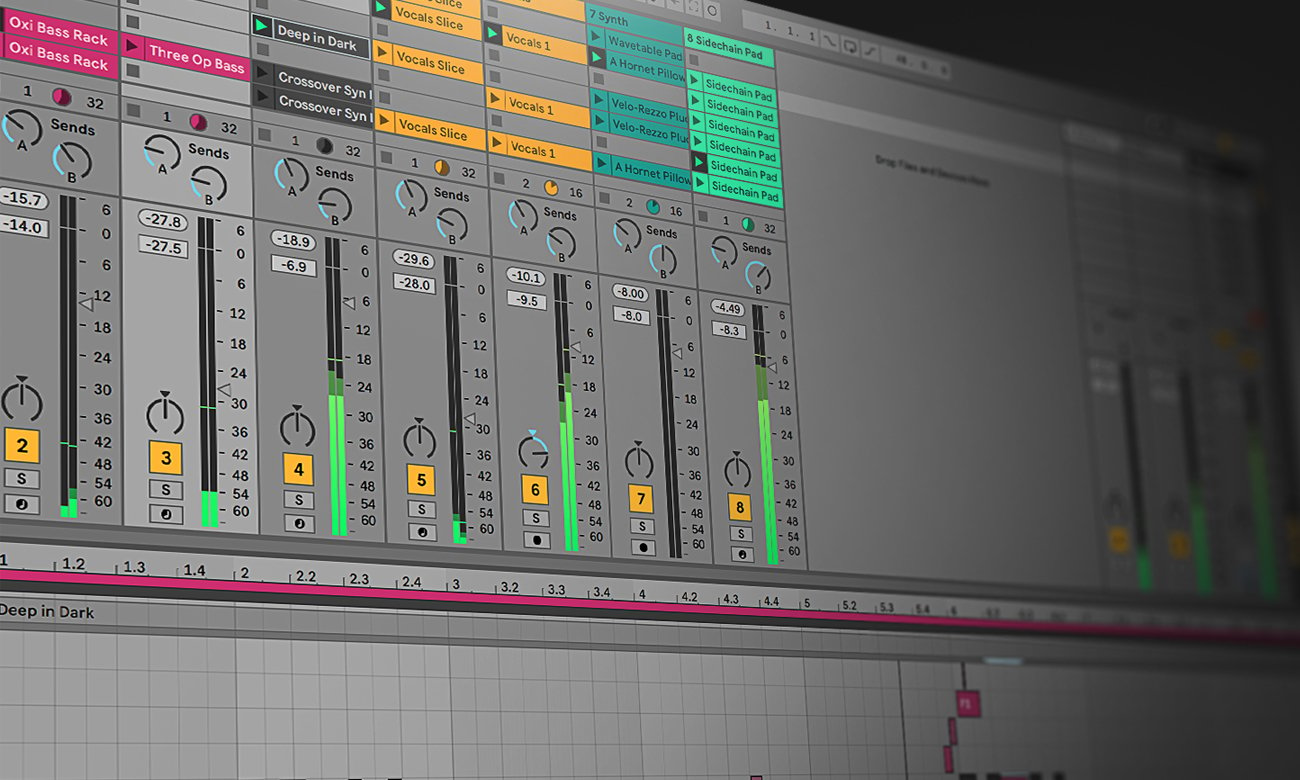This screenshot has height=780, width=1300.
Task: Solo track 4
Action: pyautogui.click(x=298, y=499)
